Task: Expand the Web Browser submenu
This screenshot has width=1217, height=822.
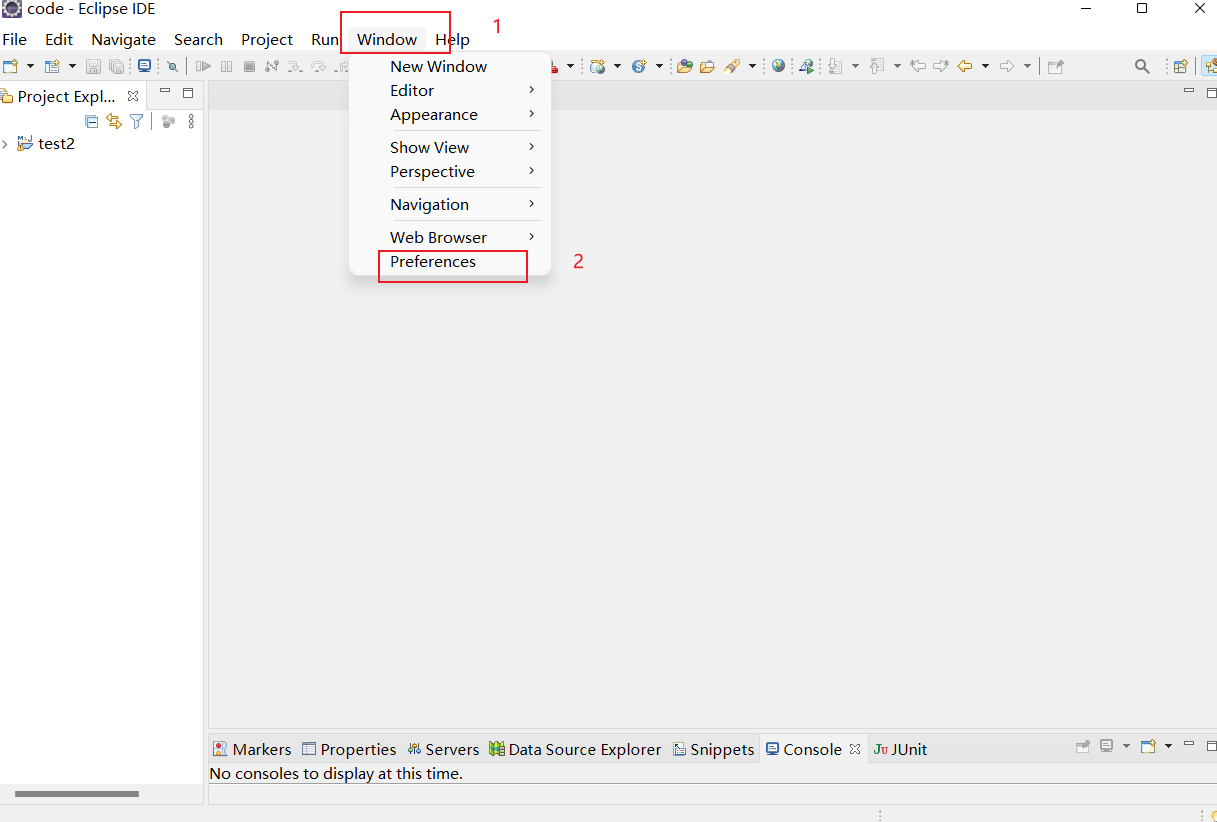Action: pos(449,237)
